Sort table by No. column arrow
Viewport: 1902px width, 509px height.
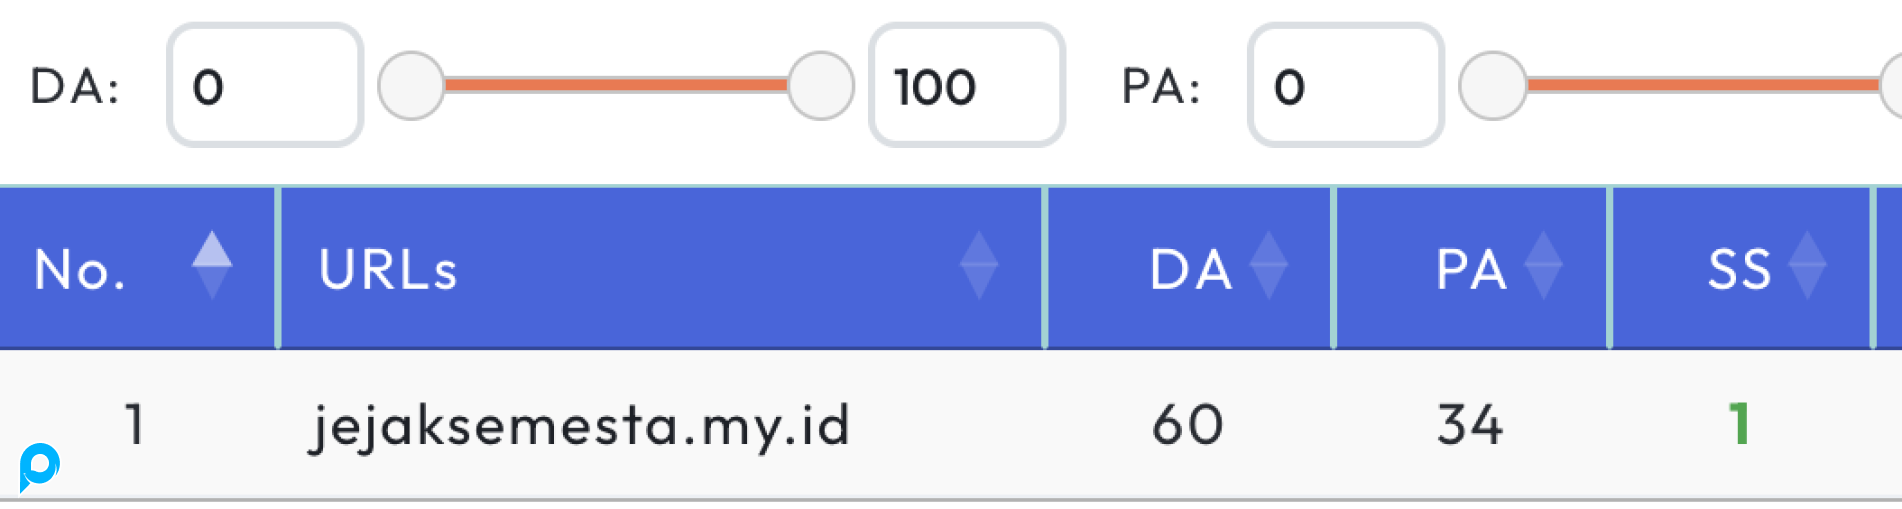pos(212,265)
